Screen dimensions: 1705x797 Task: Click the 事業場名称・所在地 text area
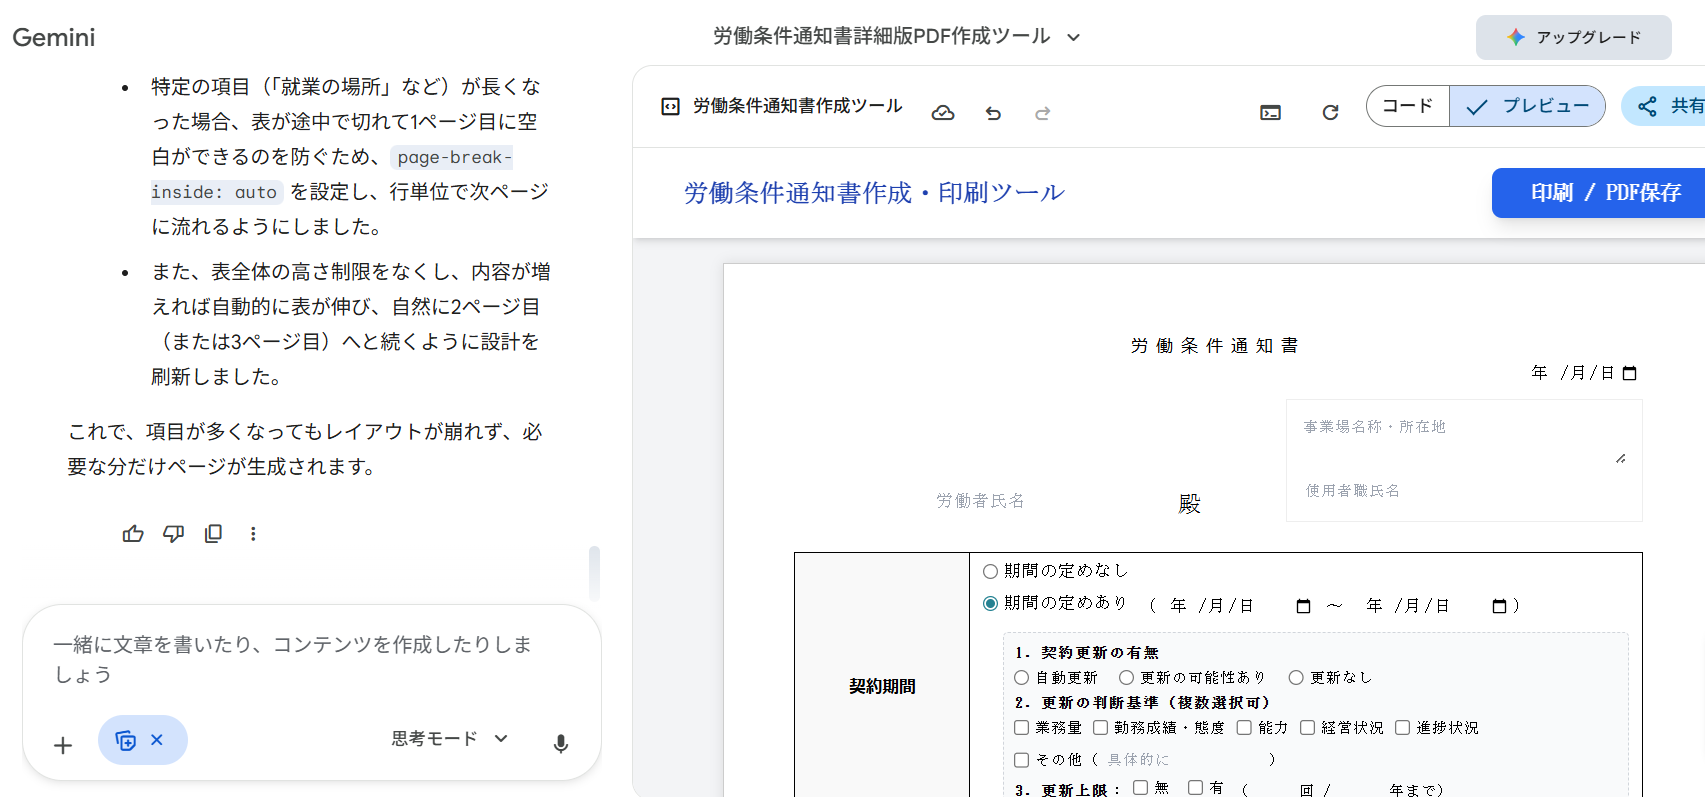tap(1464, 438)
